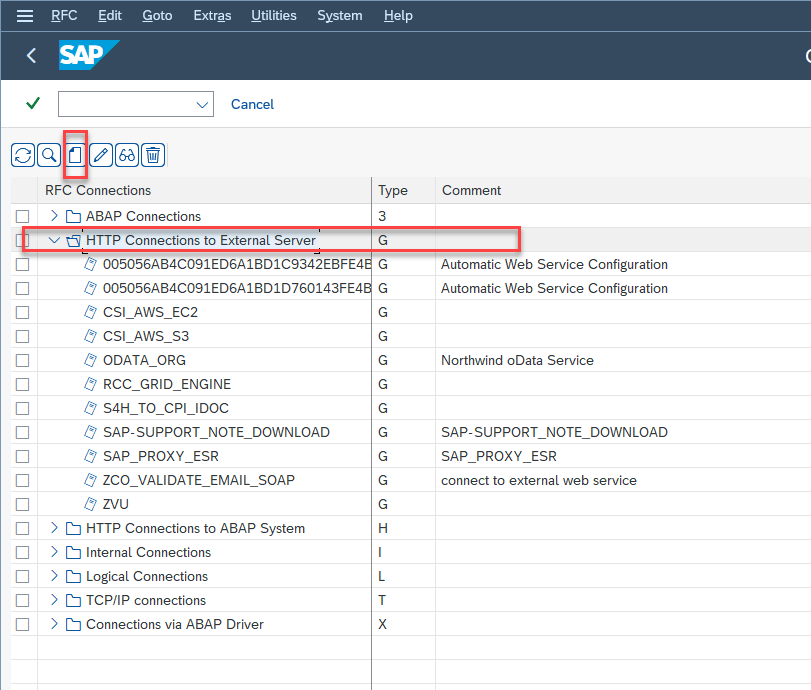
Task: Check the checkbox next to CSI_AWS_EC2
Action: coord(22,312)
